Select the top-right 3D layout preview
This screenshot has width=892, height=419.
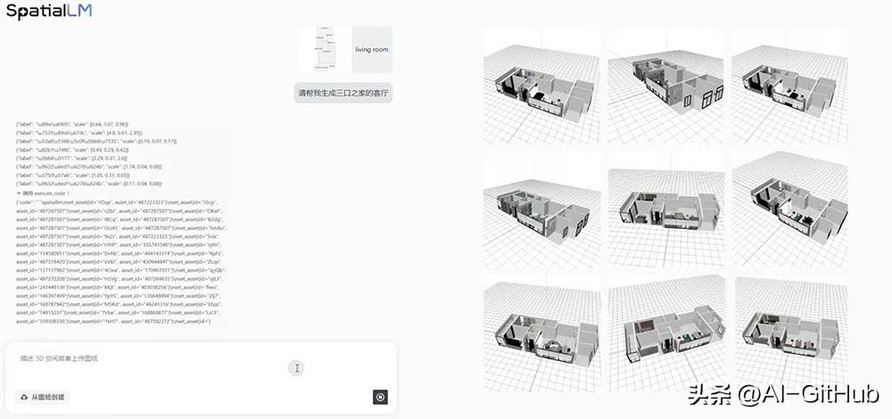coord(790,85)
